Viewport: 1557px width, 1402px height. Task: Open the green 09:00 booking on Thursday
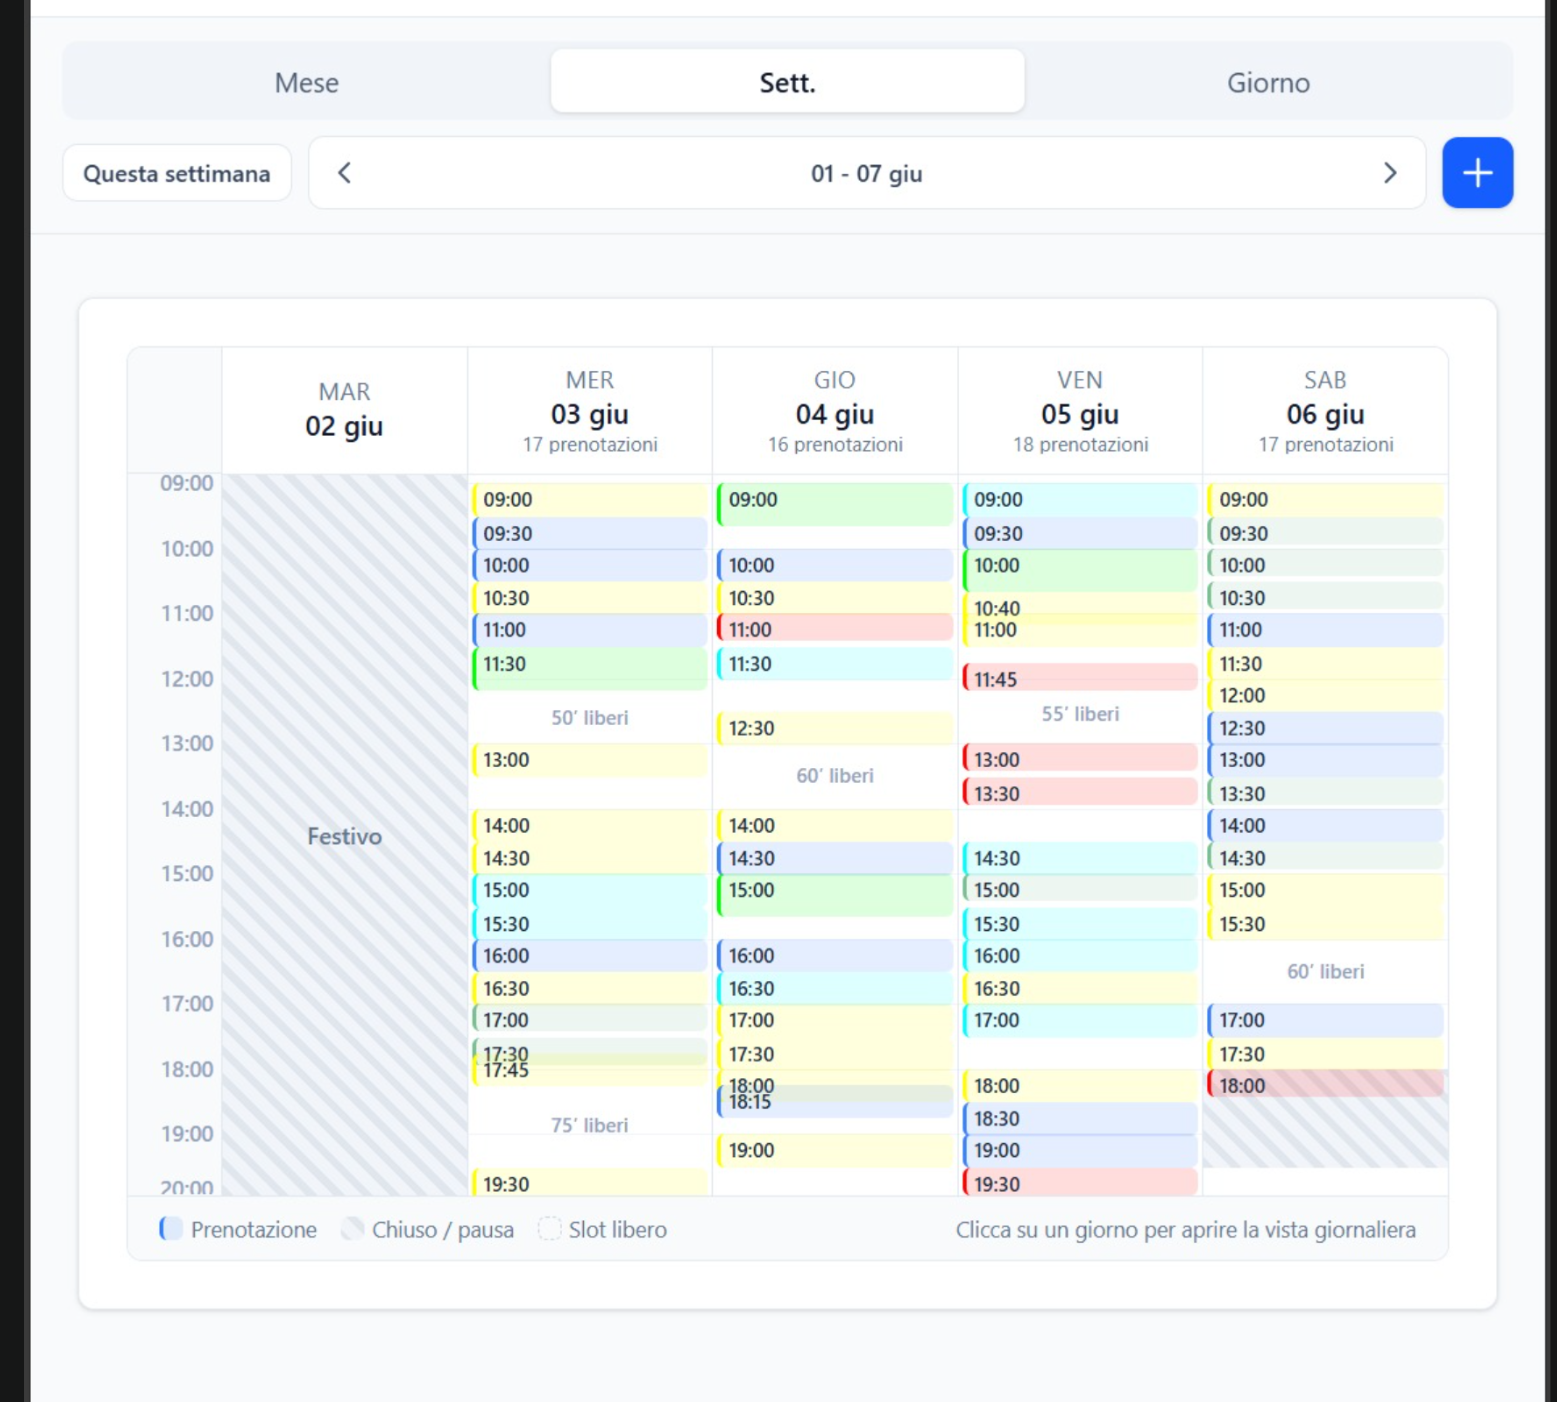pyautogui.click(x=835, y=505)
